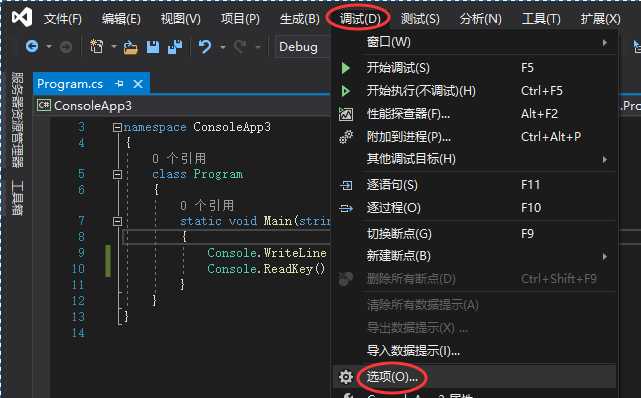The width and height of the screenshot is (641, 398).
Task: Click the Visual Studio logo icon
Action: click(x=22, y=18)
